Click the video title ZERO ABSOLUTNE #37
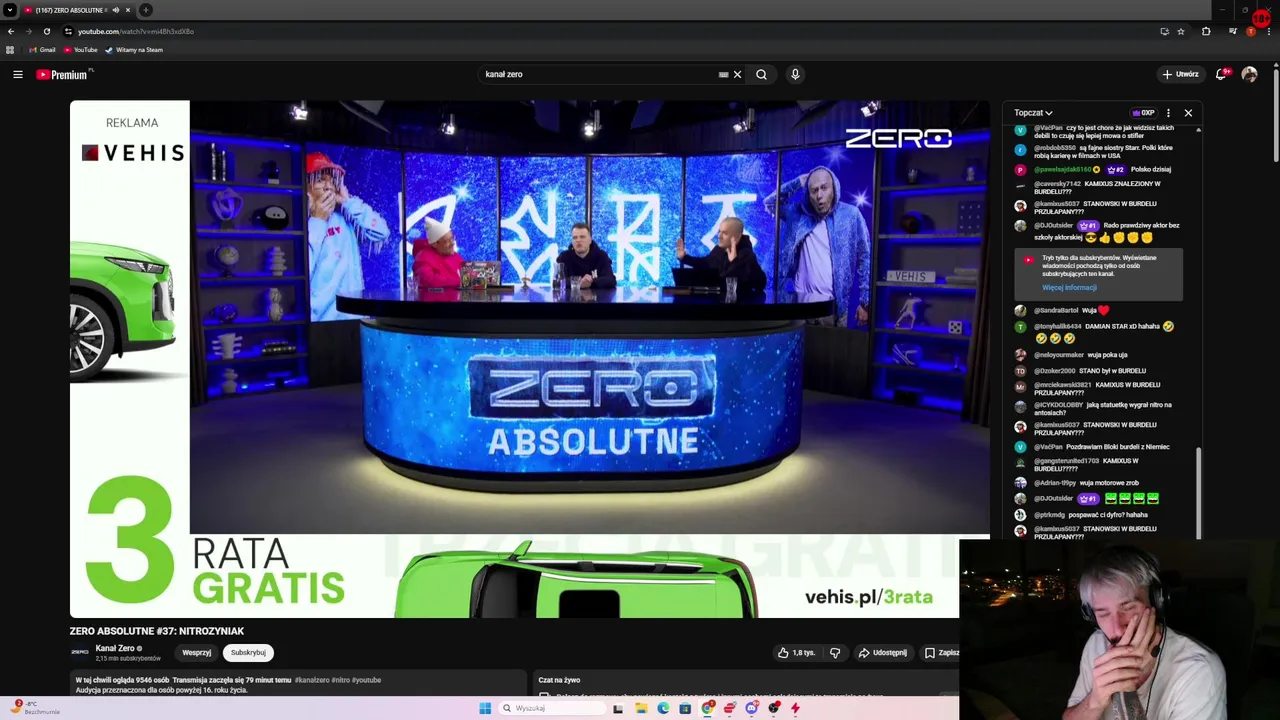Image resolution: width=1280 pixels, height=720 pixels. pyautogui.click(x=157, y=631)
